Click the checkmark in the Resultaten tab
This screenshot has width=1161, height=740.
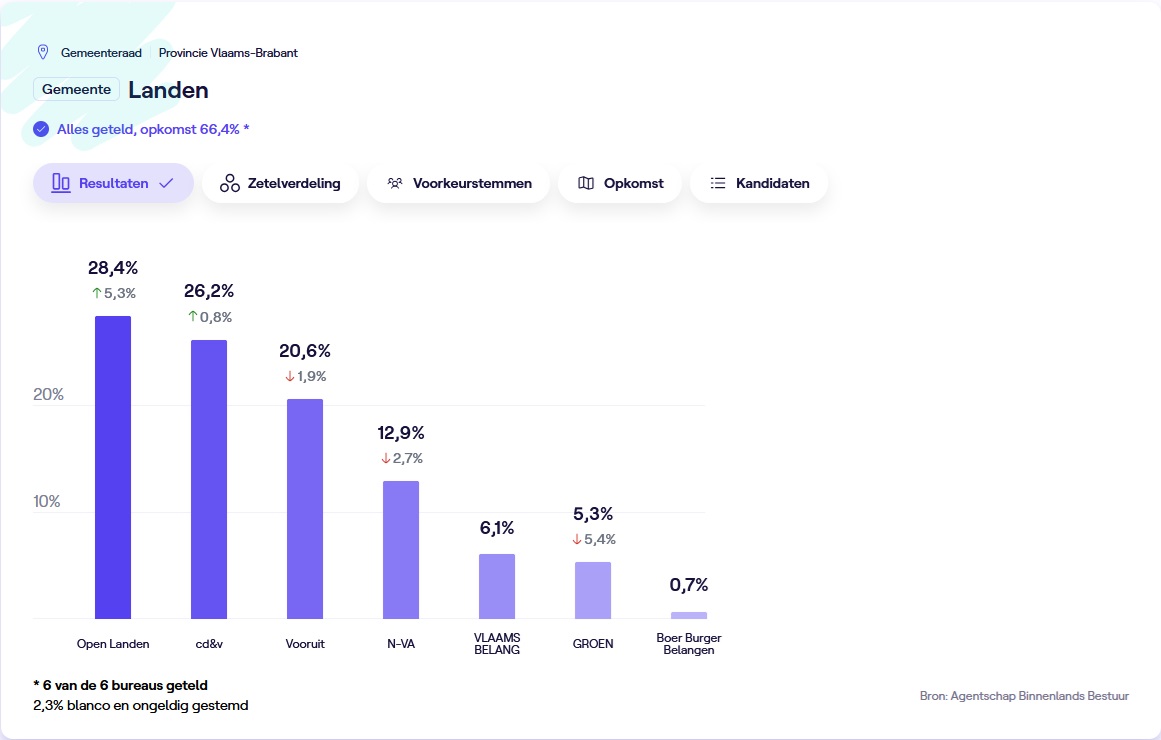(x=167, y=183)
